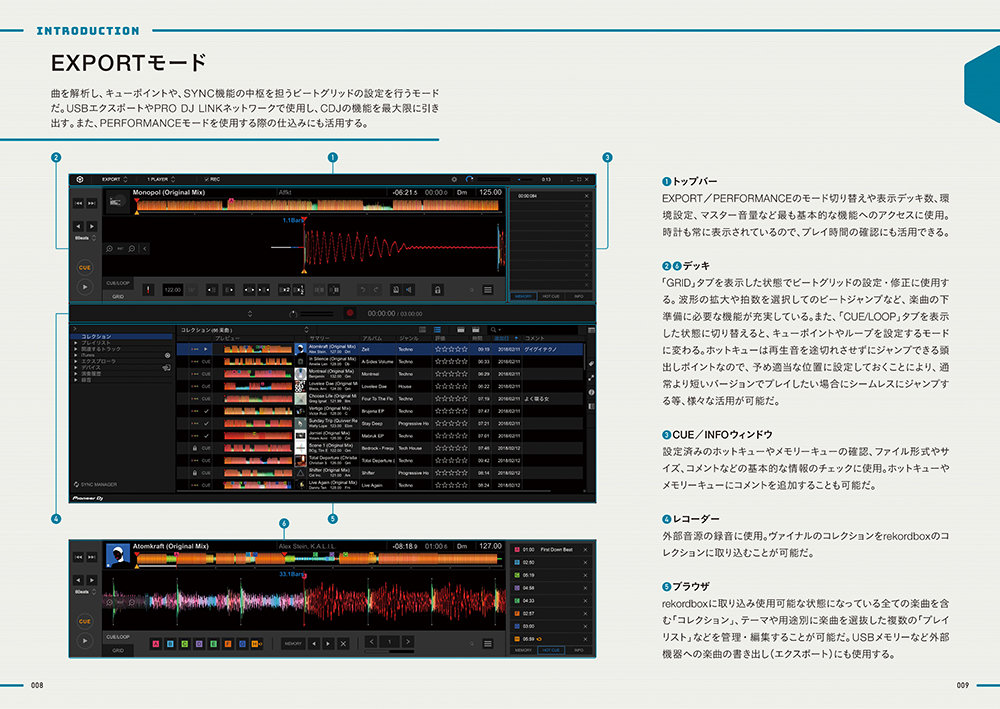Expand 関連するトラック tree node

pyautogui.click(x=76, y=349)
